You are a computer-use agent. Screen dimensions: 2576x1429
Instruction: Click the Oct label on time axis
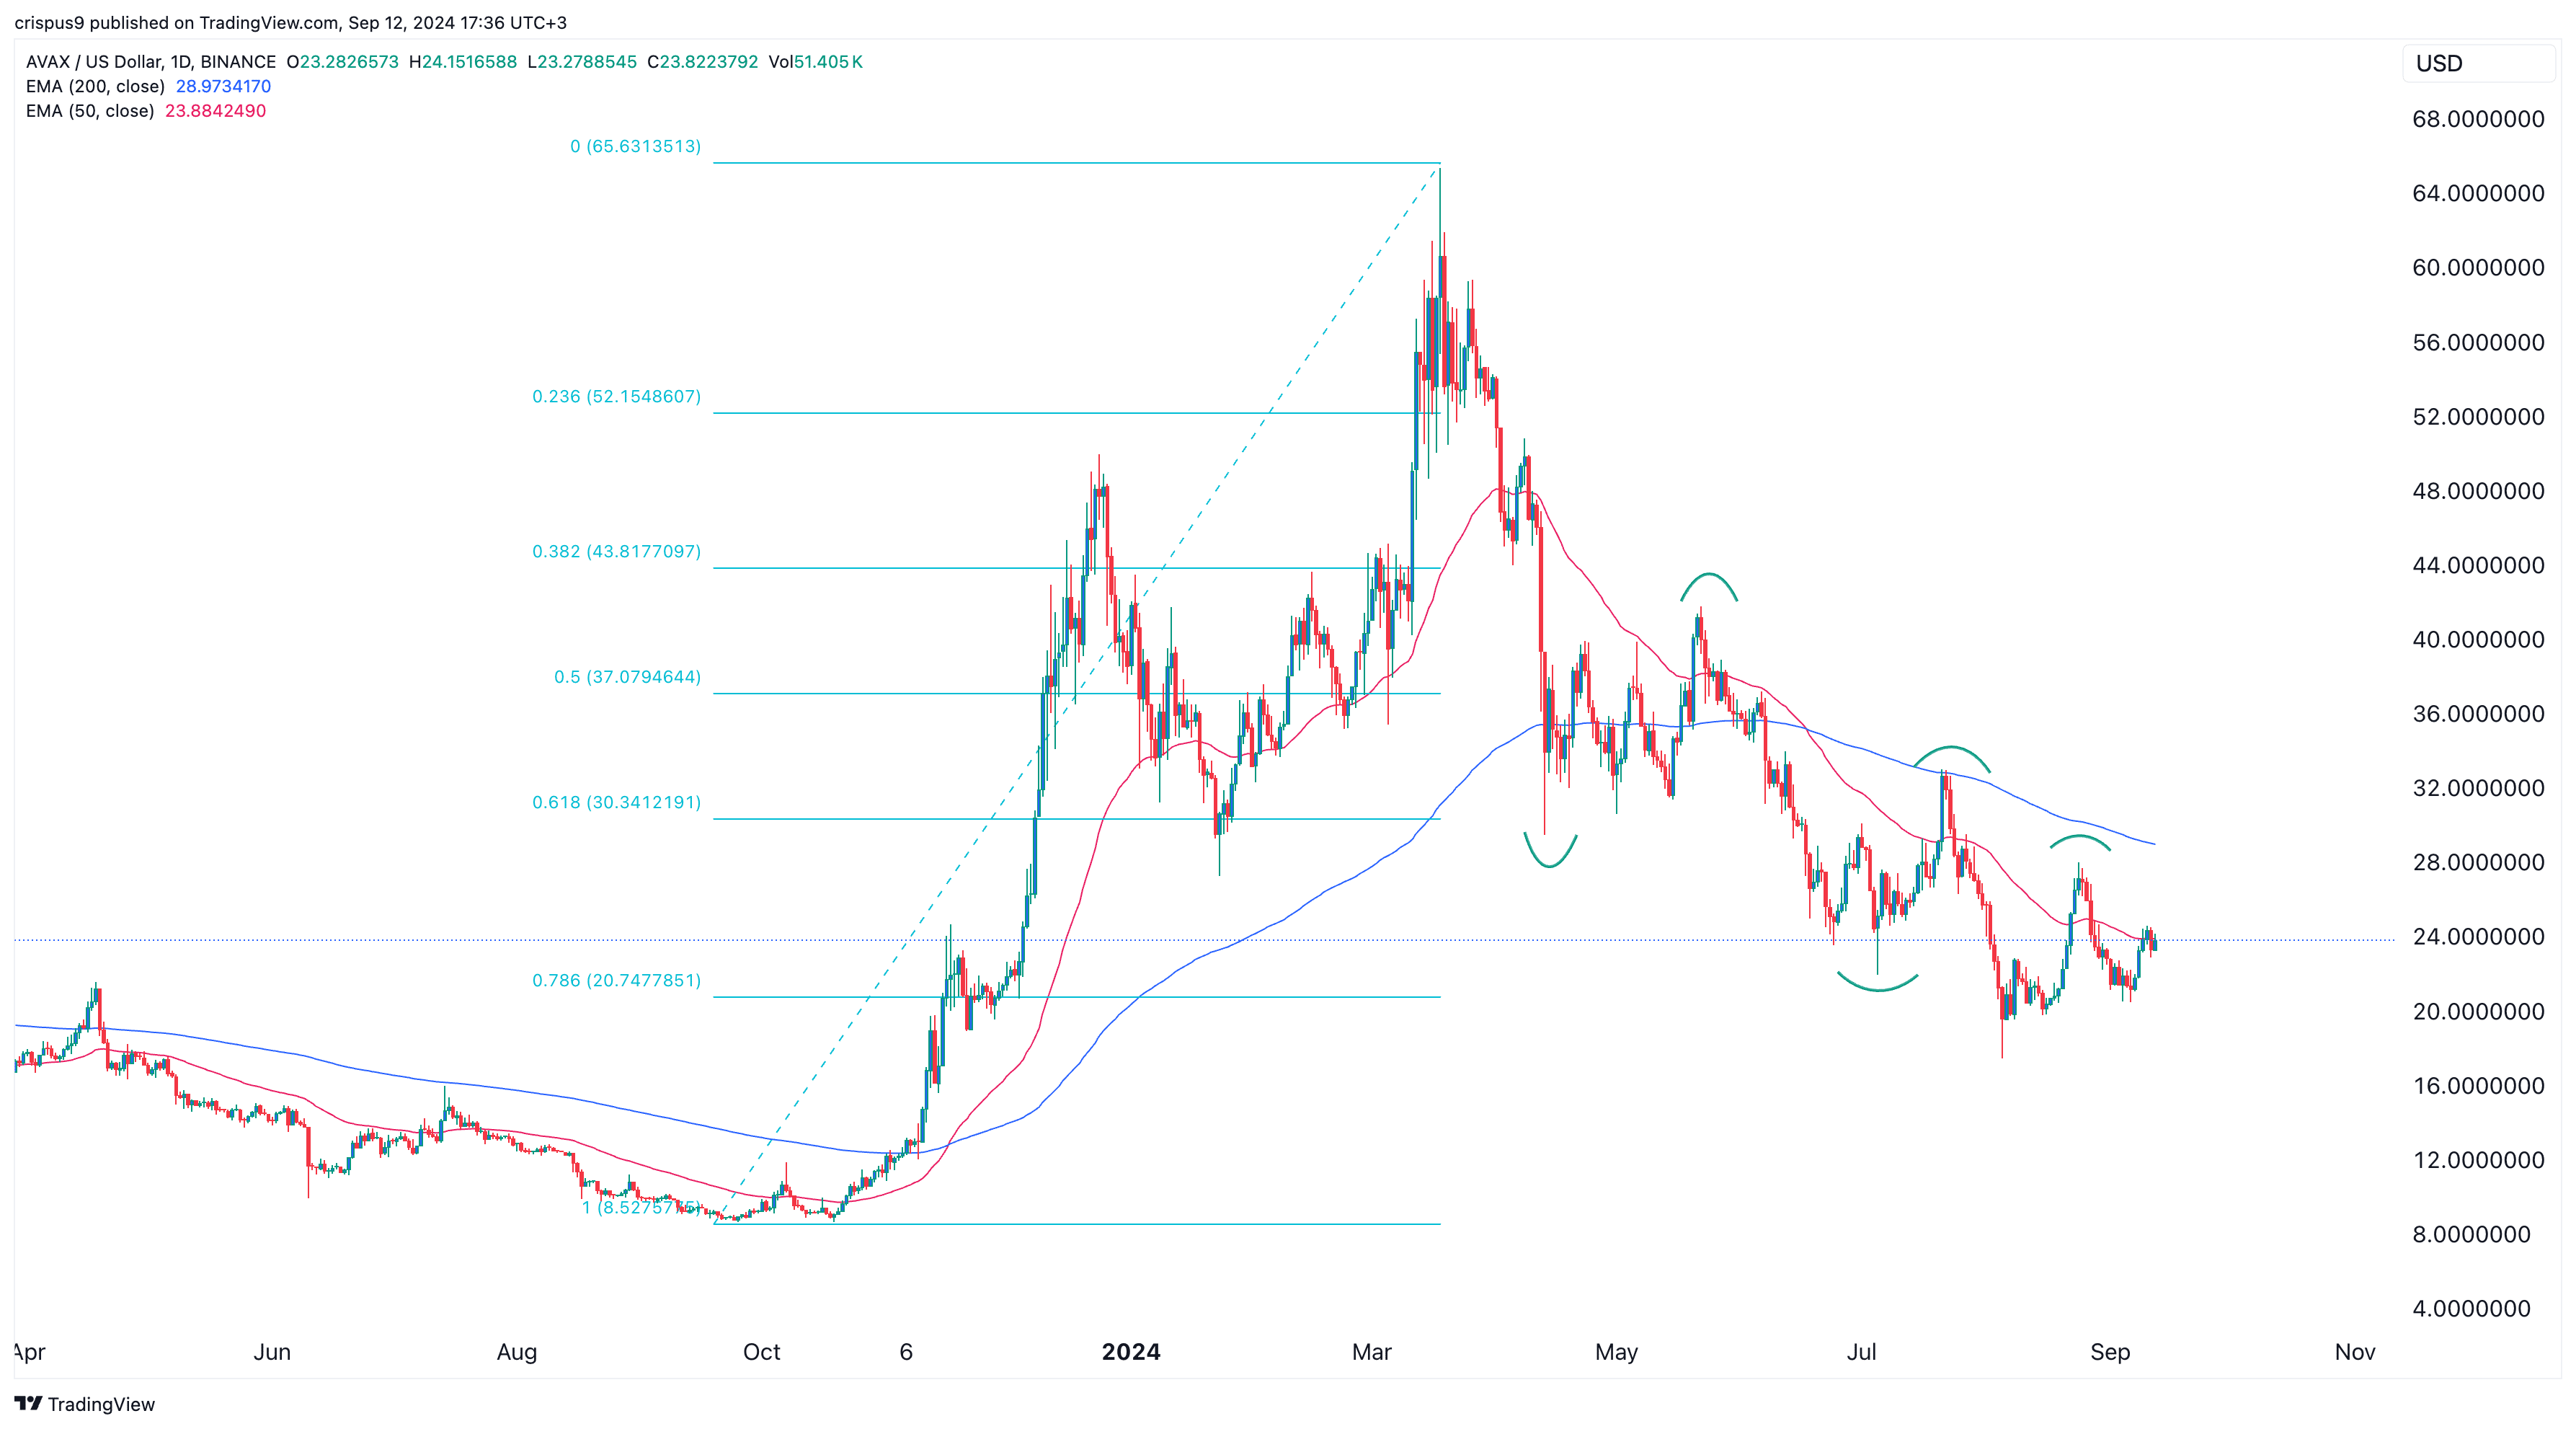pos(761,1352)
